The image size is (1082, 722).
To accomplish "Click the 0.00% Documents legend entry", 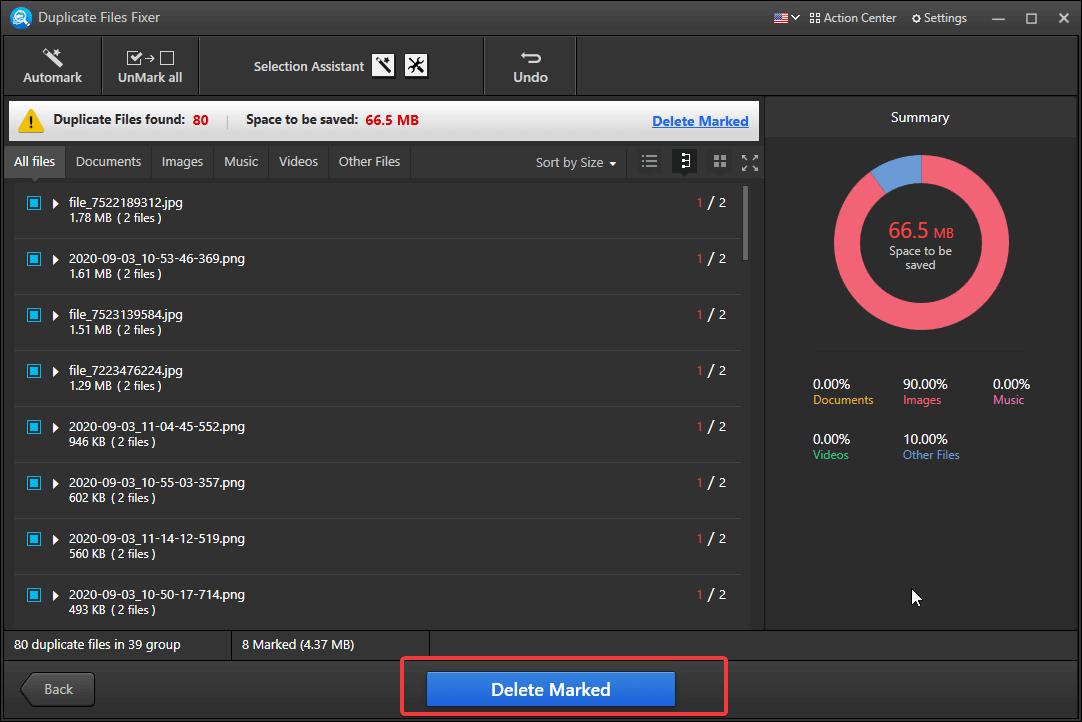I will coord(843,391).
